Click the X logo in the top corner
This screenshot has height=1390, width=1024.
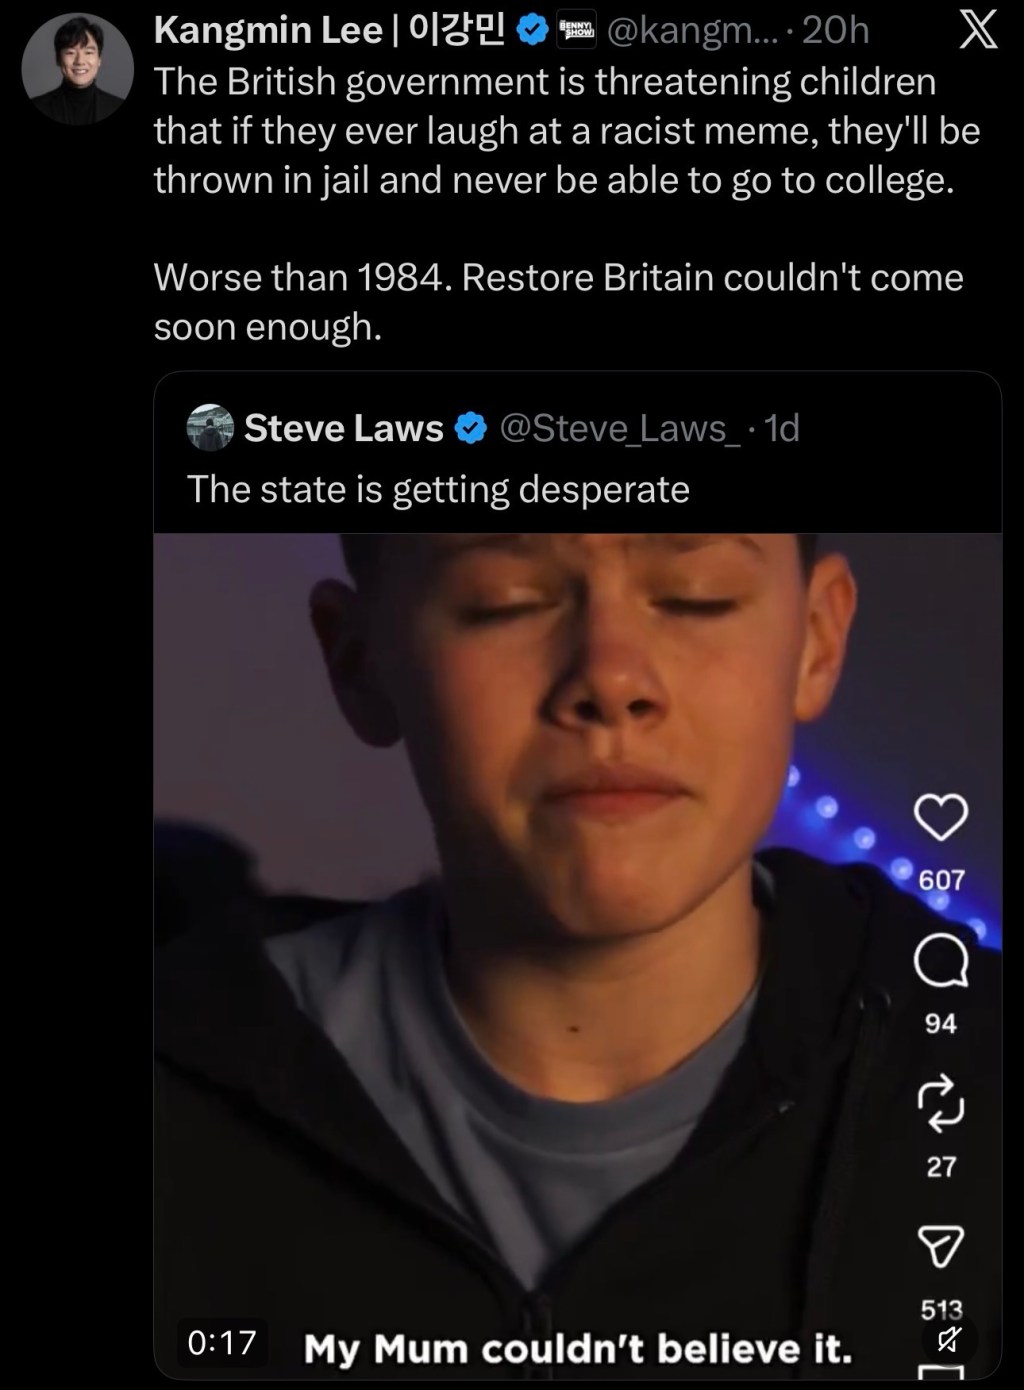(x=977, y=32)
